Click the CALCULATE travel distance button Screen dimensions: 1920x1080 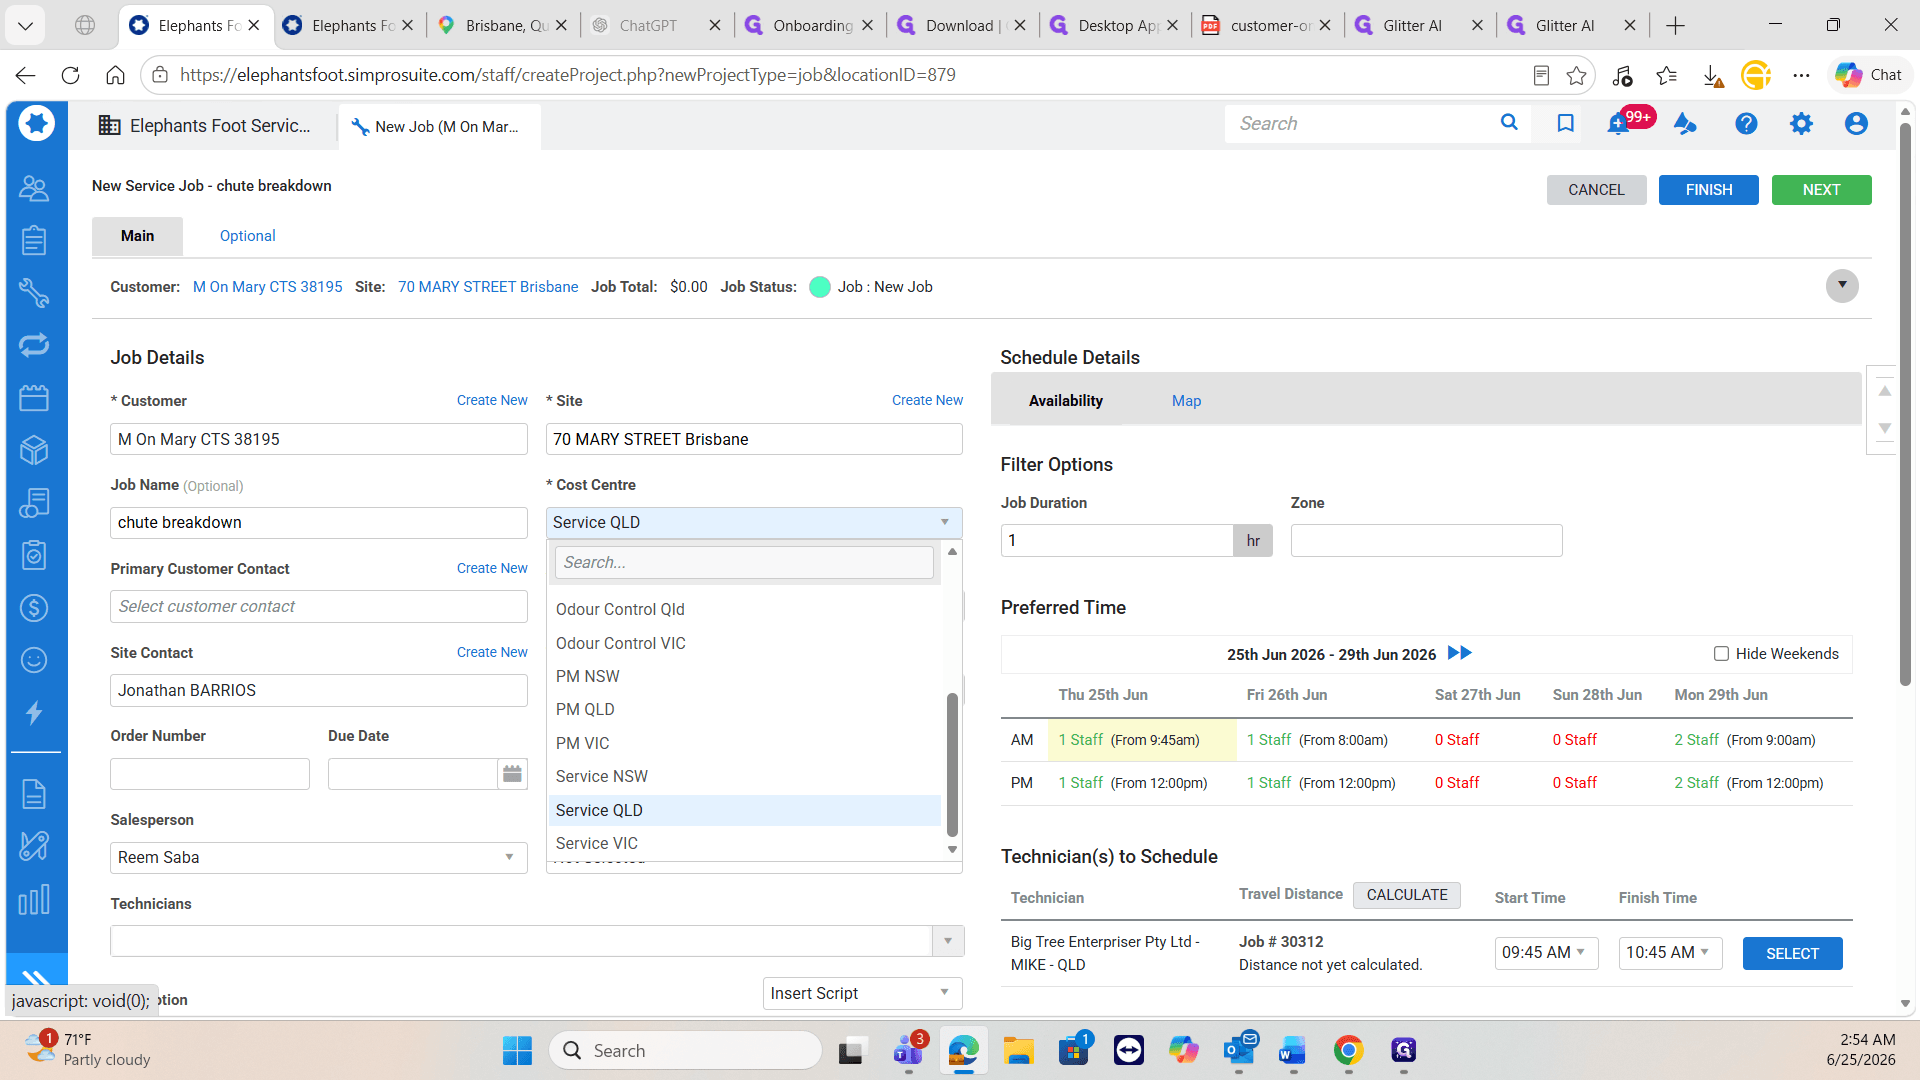click(1406, 895)
